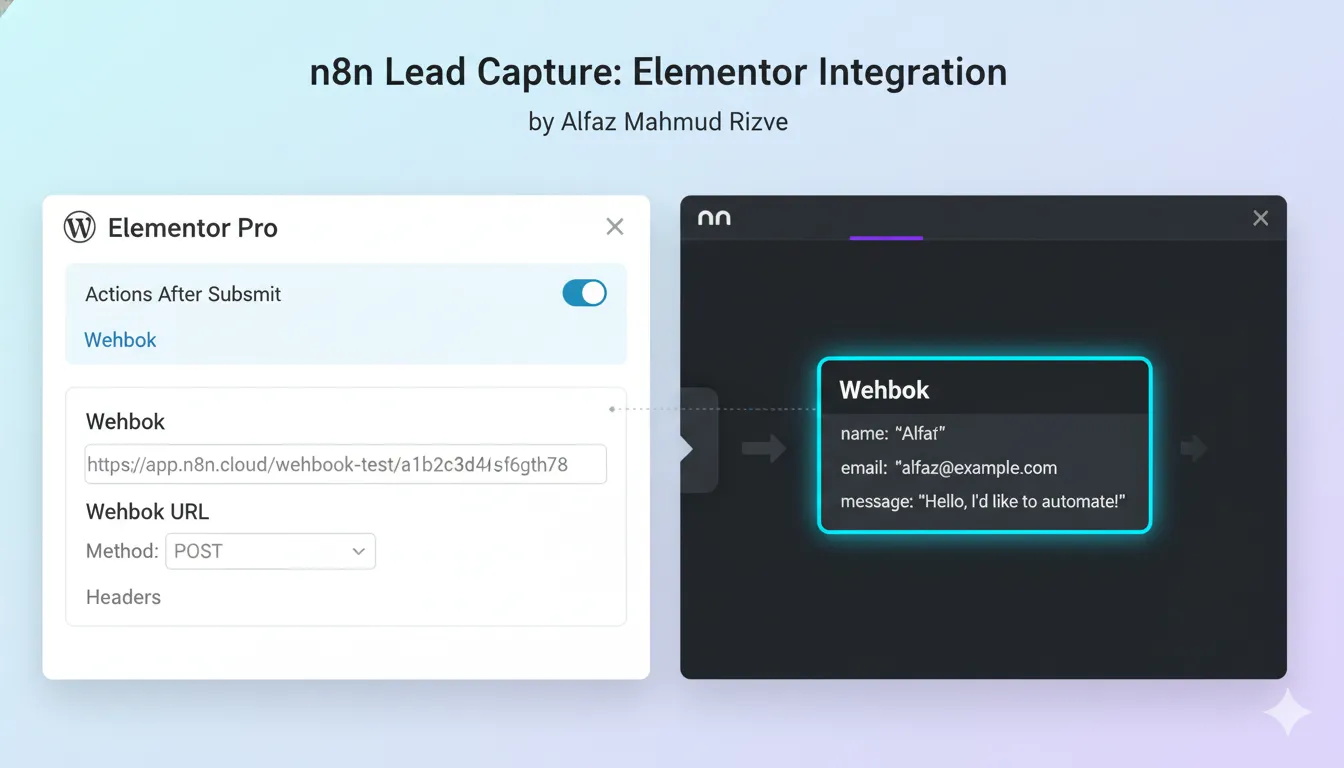Collapse the Wehbok settings panel
Screen dimensions: 1344x768
(x=614, y=226)
